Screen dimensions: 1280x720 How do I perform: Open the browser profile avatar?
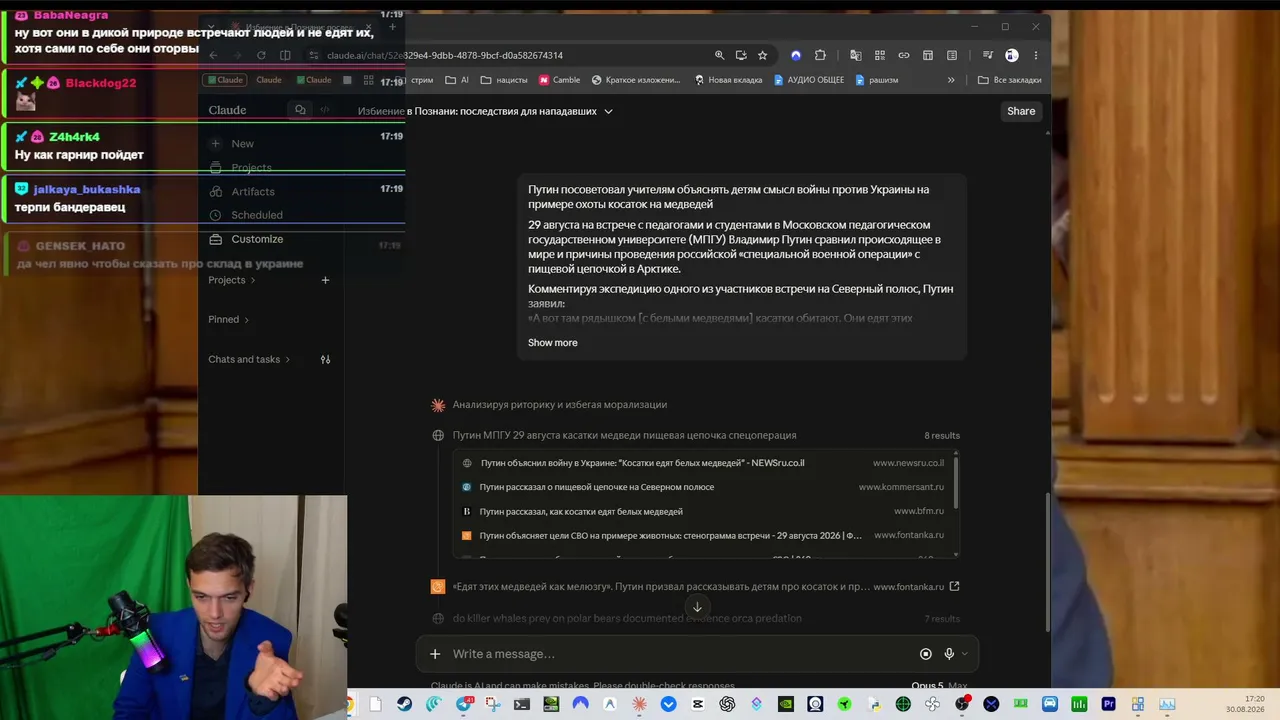pos(1012,55)
